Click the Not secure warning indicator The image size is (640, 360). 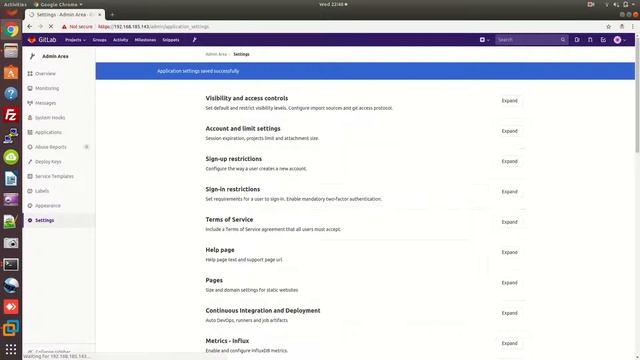click(x=77, y=27)
